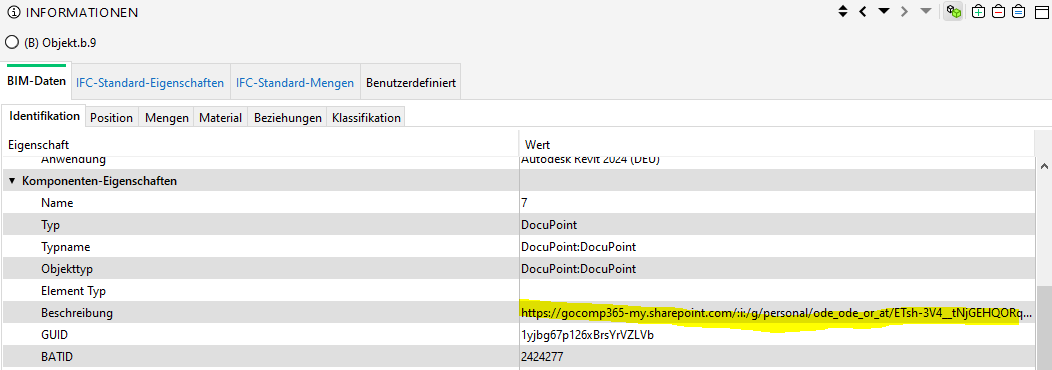
Task: Click the Autodesk Revit 2024 (DEU) value
Action: click(590, 160)
